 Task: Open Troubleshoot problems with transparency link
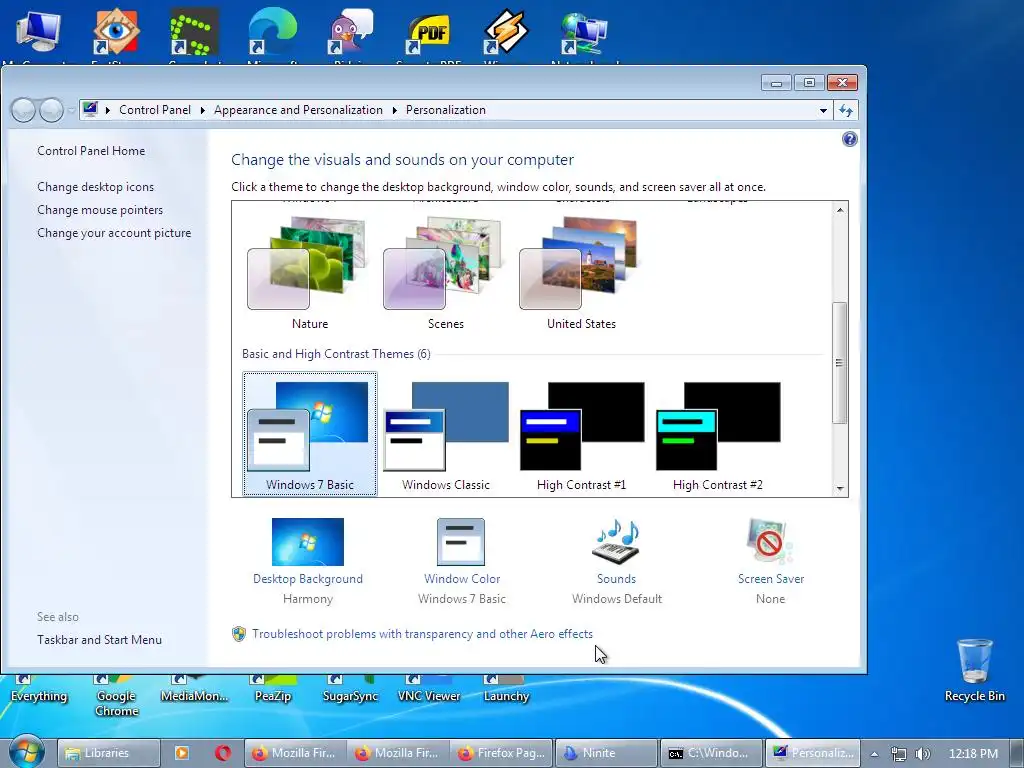pyautogui.click(x=423, y=633)
